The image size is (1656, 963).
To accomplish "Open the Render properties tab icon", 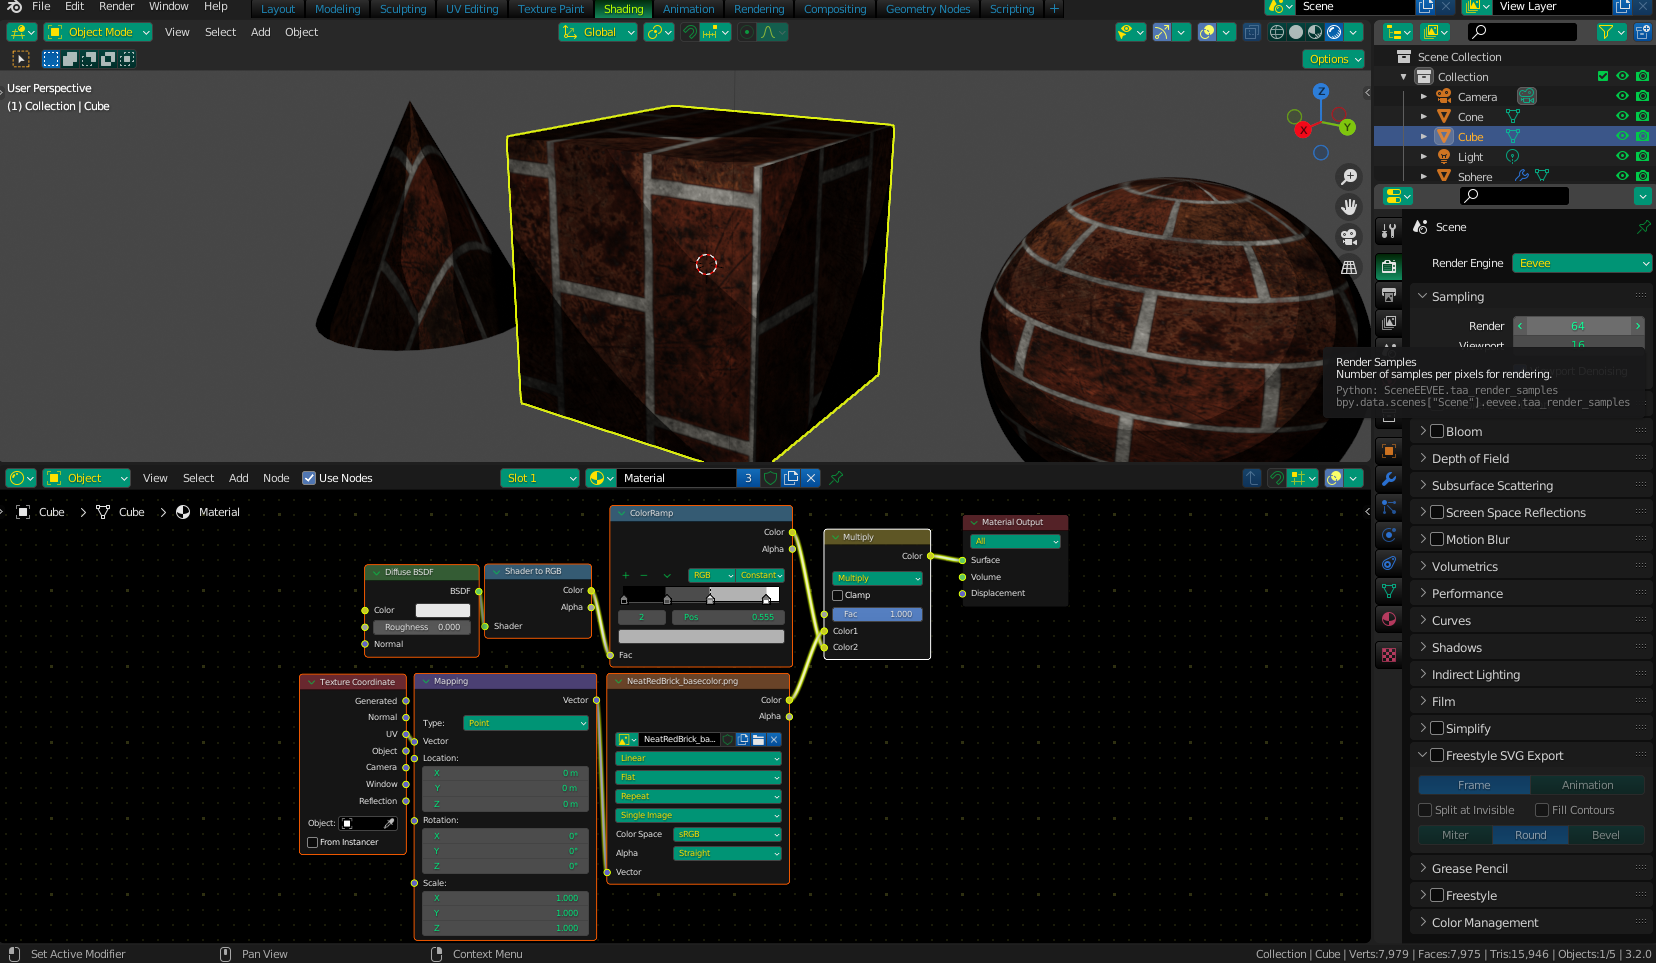I will (1389, 266).
